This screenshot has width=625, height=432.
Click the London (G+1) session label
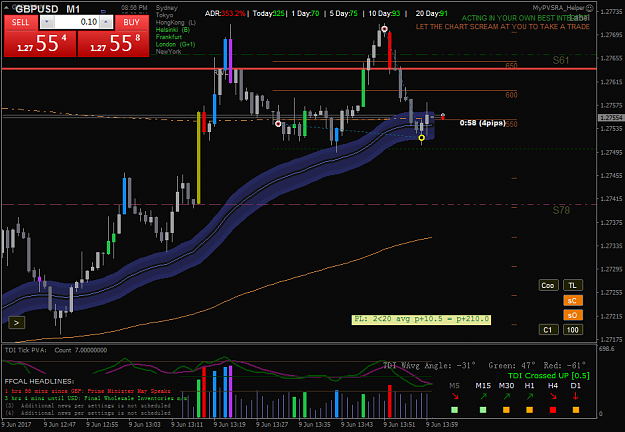175,44
